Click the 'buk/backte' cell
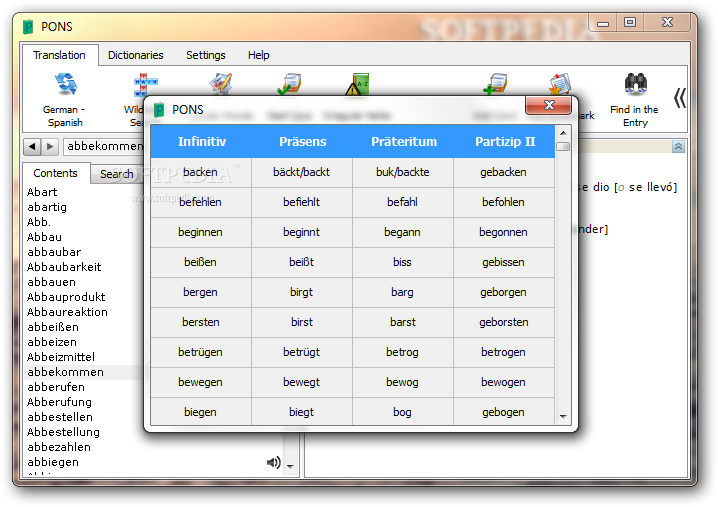Image resolution: width=718 pixels, height=507 pixels. coord(403,172)
